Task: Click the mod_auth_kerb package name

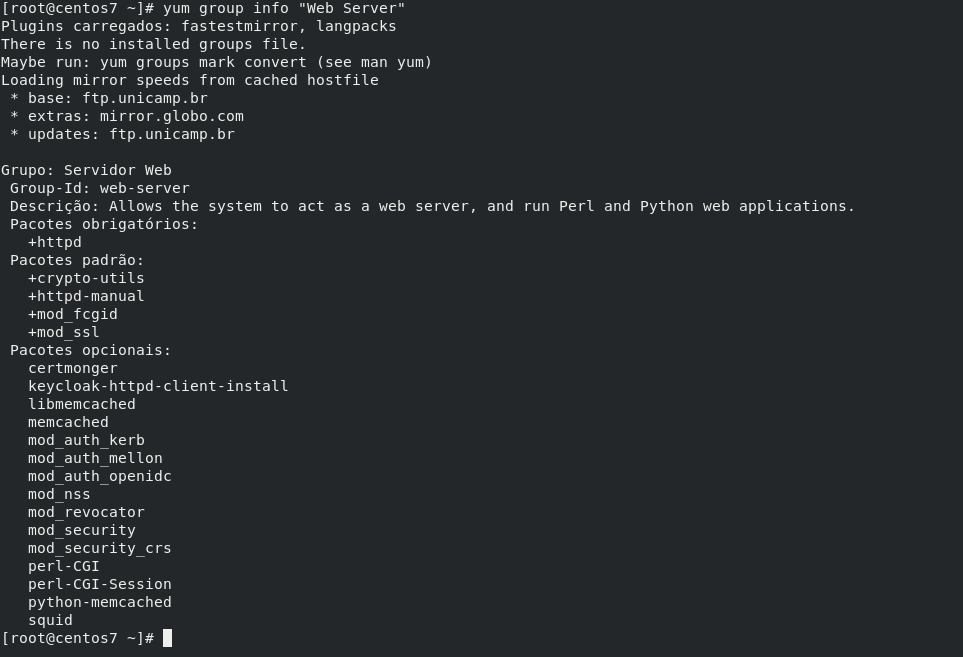Action: [x=86, y=440]
